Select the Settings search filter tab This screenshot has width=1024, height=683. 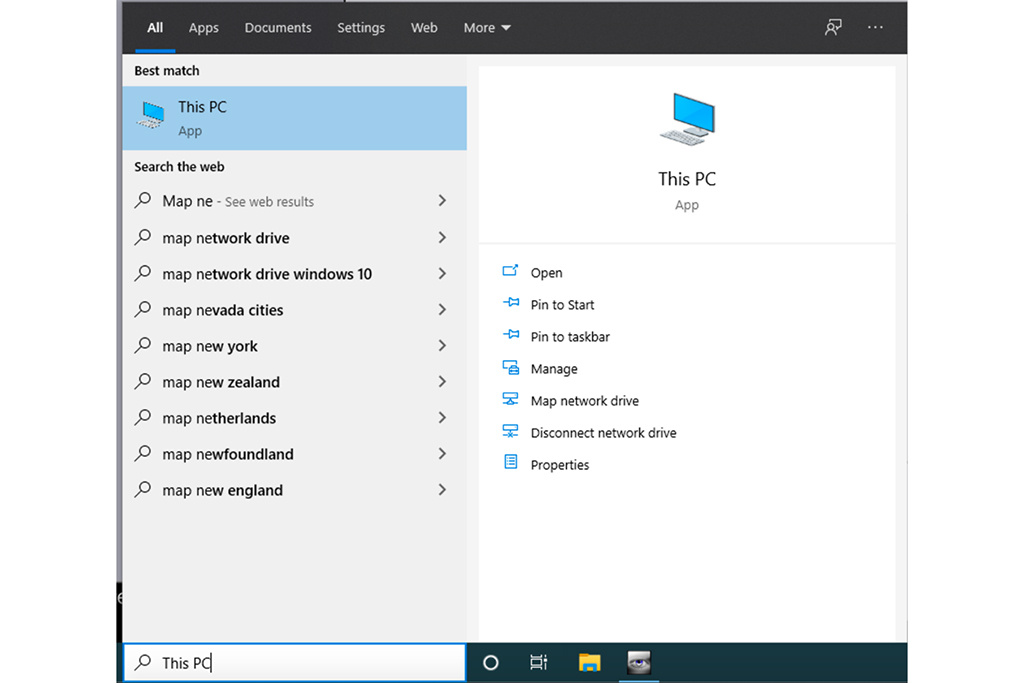pyautogui.click(x=361, y=28)
